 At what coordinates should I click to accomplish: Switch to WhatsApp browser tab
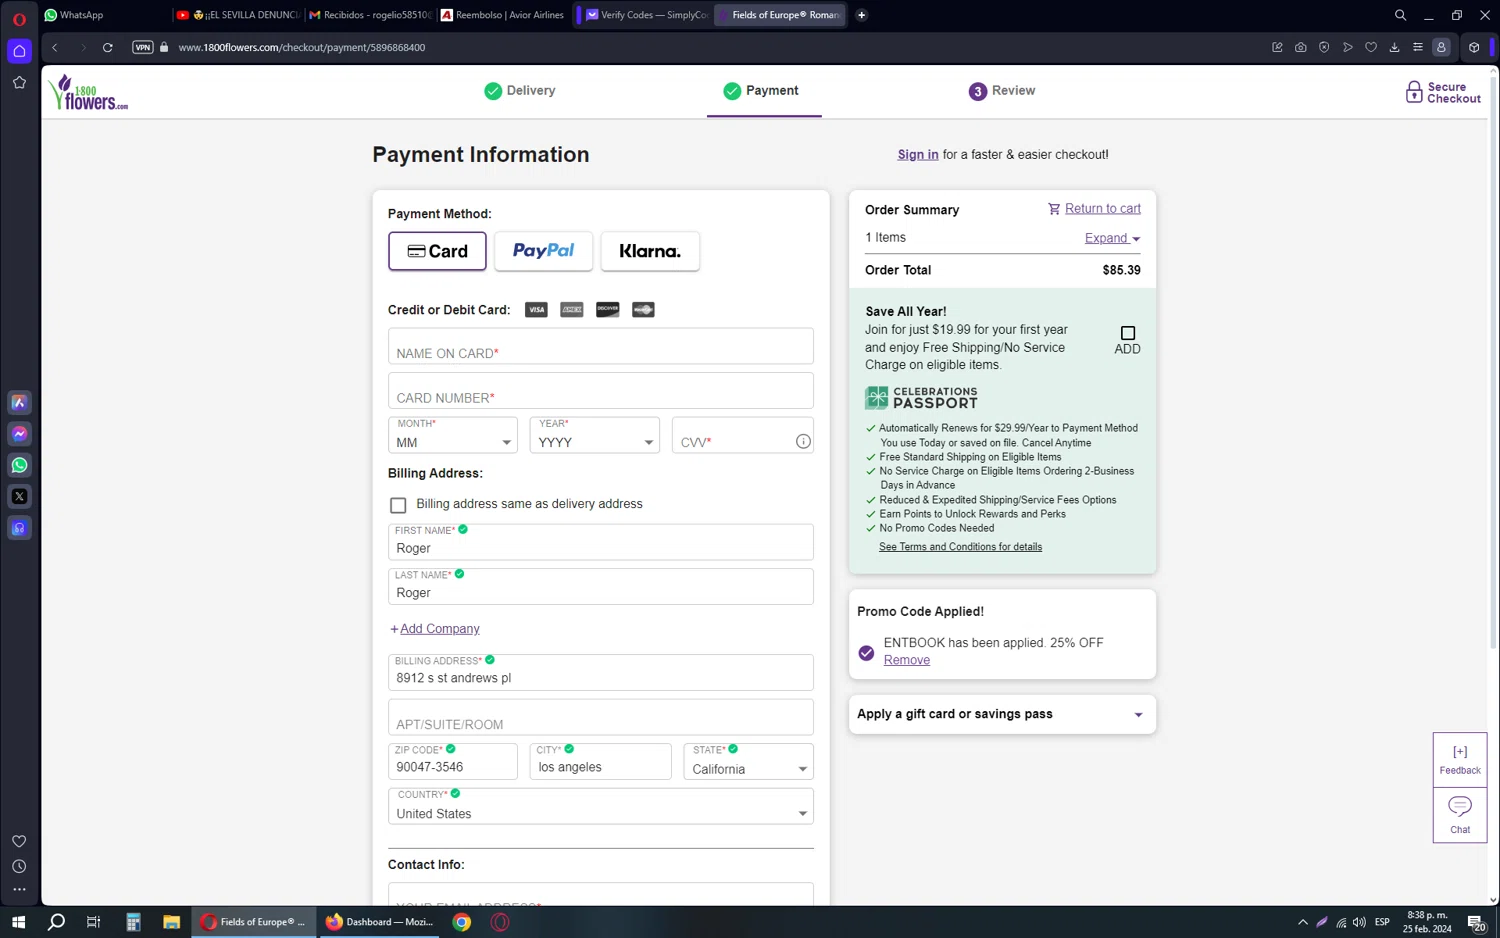click(104, 15)
